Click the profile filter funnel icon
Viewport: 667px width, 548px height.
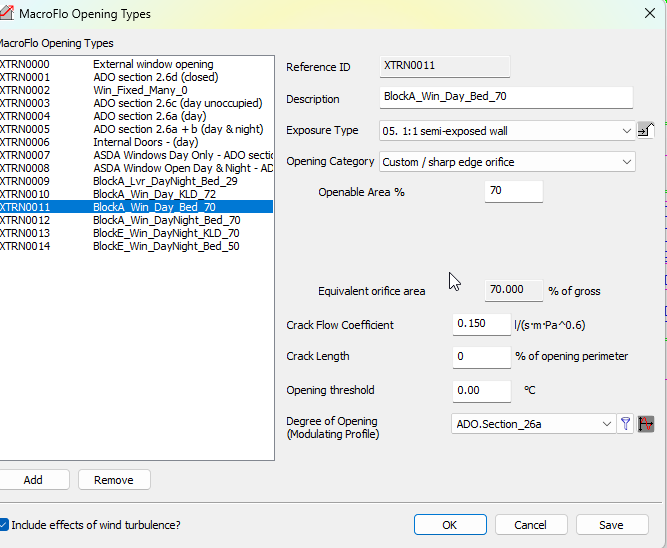(626, 424)
